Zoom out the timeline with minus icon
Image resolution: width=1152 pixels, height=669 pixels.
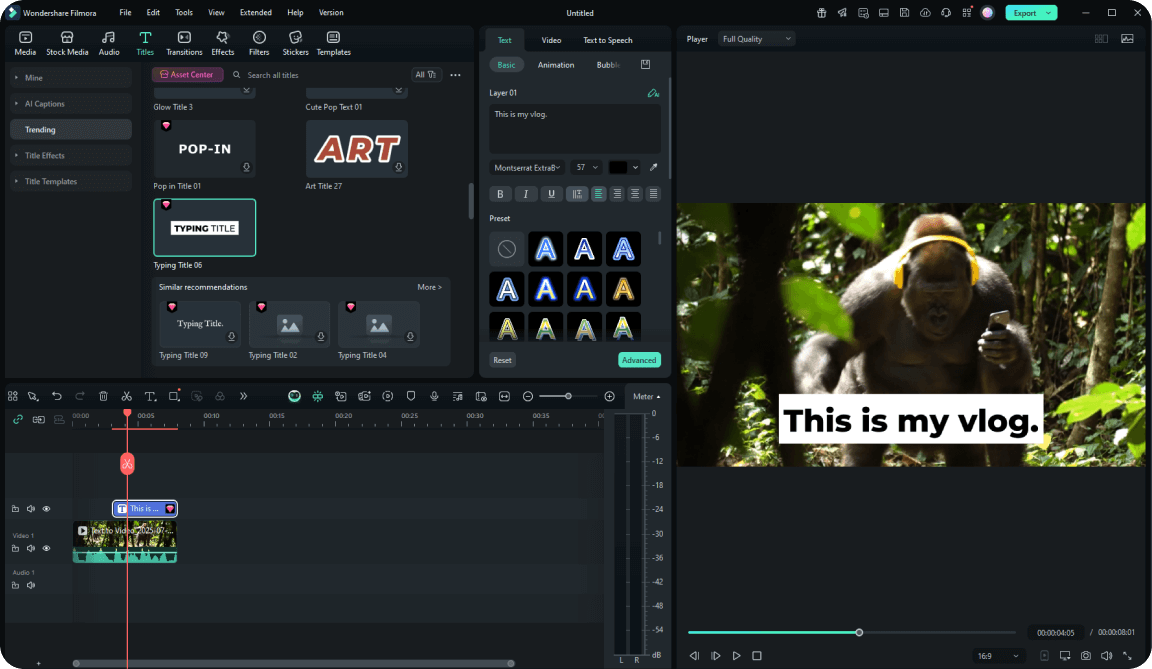coord(528,397)
